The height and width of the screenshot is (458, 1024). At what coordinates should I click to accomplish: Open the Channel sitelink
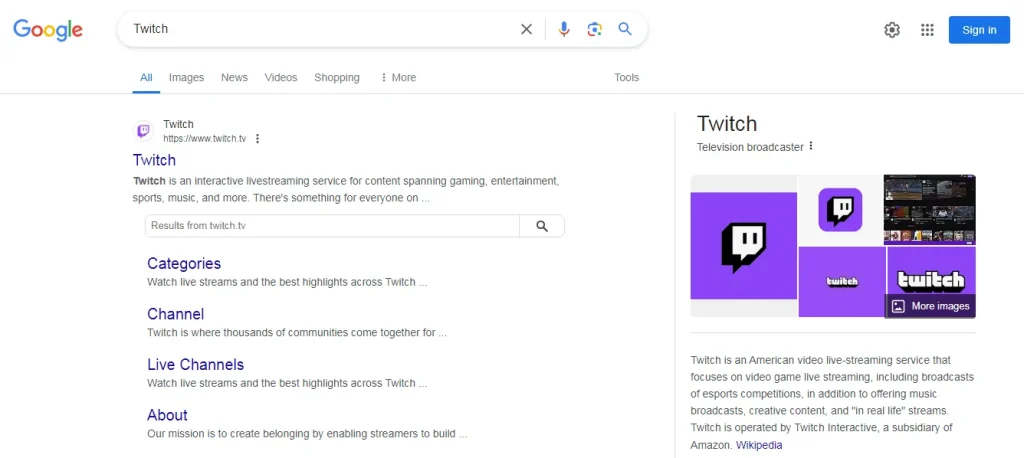coord(176,314)
